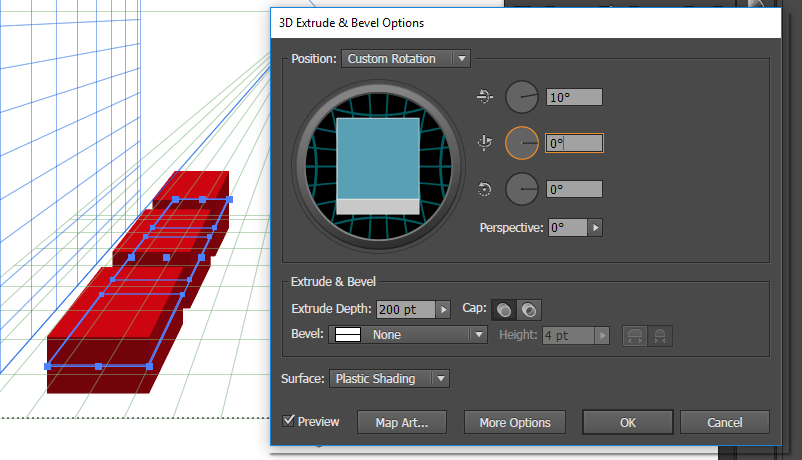This screenshot has width=802, height=460.
Task: Click the More Options button
Action: click(x=515, y=422)
